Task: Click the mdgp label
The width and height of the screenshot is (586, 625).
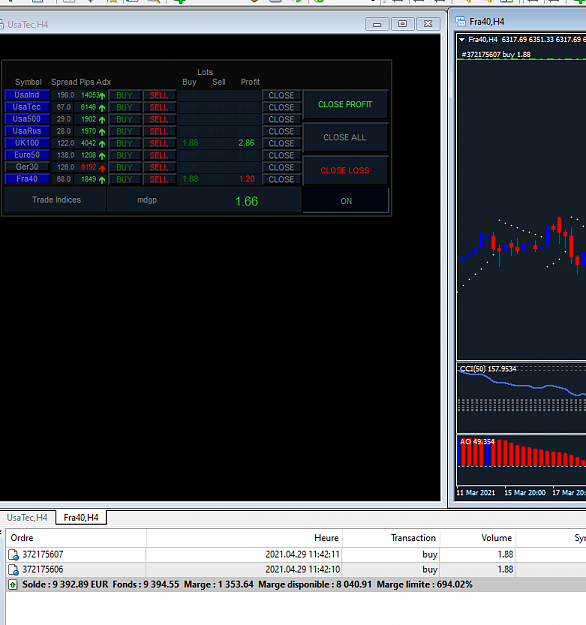Action: pos(147,200)
